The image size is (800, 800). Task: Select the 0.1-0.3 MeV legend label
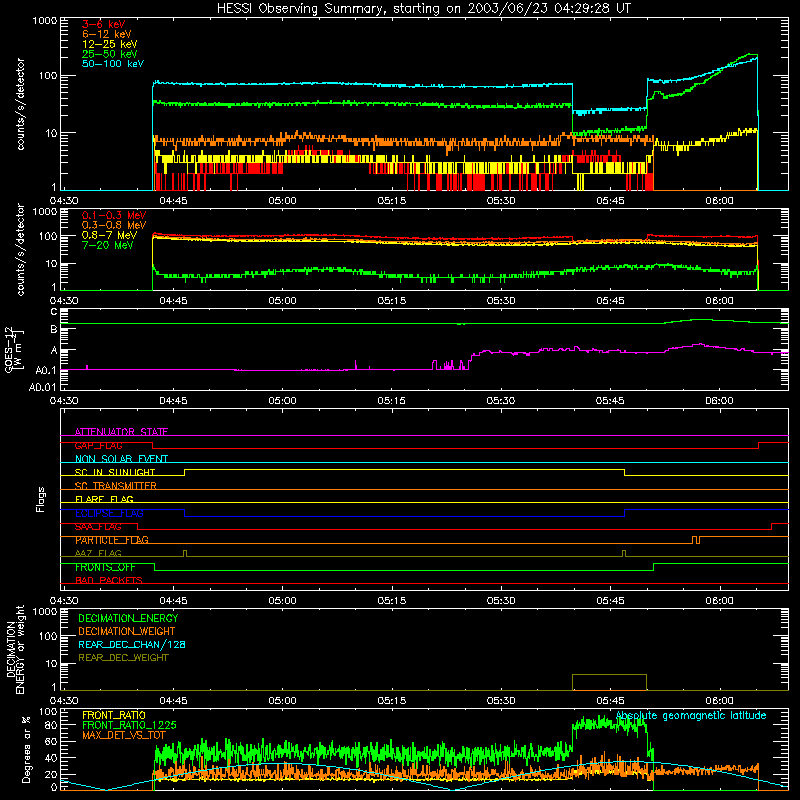point(114,215)
